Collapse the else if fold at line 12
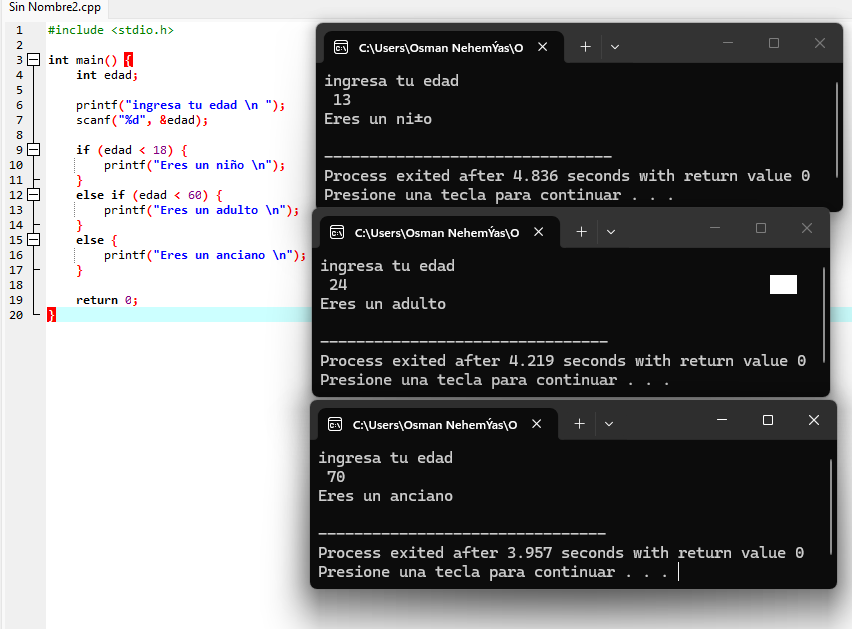The width and height of the screenshot is (852, 629). point(34,195)
